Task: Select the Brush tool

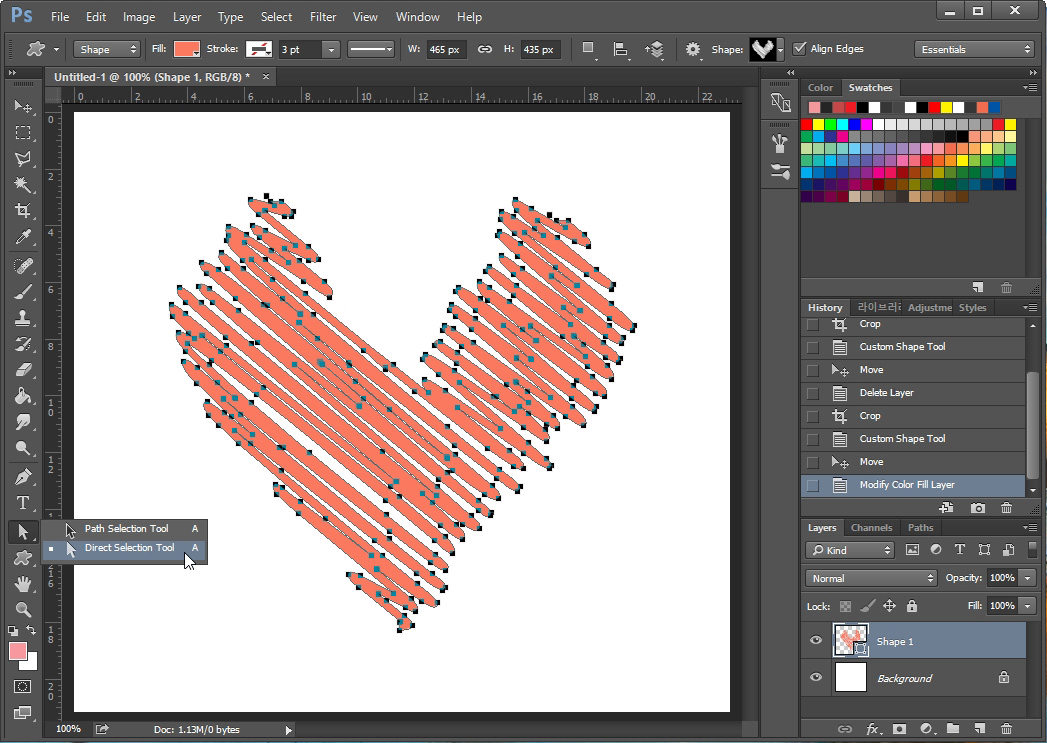Action: 23,292
